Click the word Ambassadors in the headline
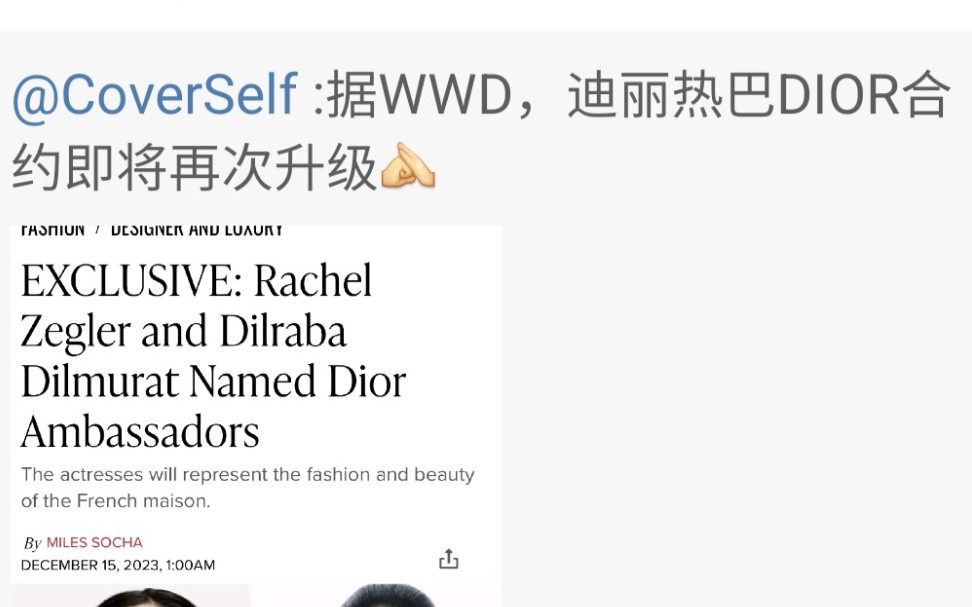Screen dimensions: 972x607 point(140,432)
